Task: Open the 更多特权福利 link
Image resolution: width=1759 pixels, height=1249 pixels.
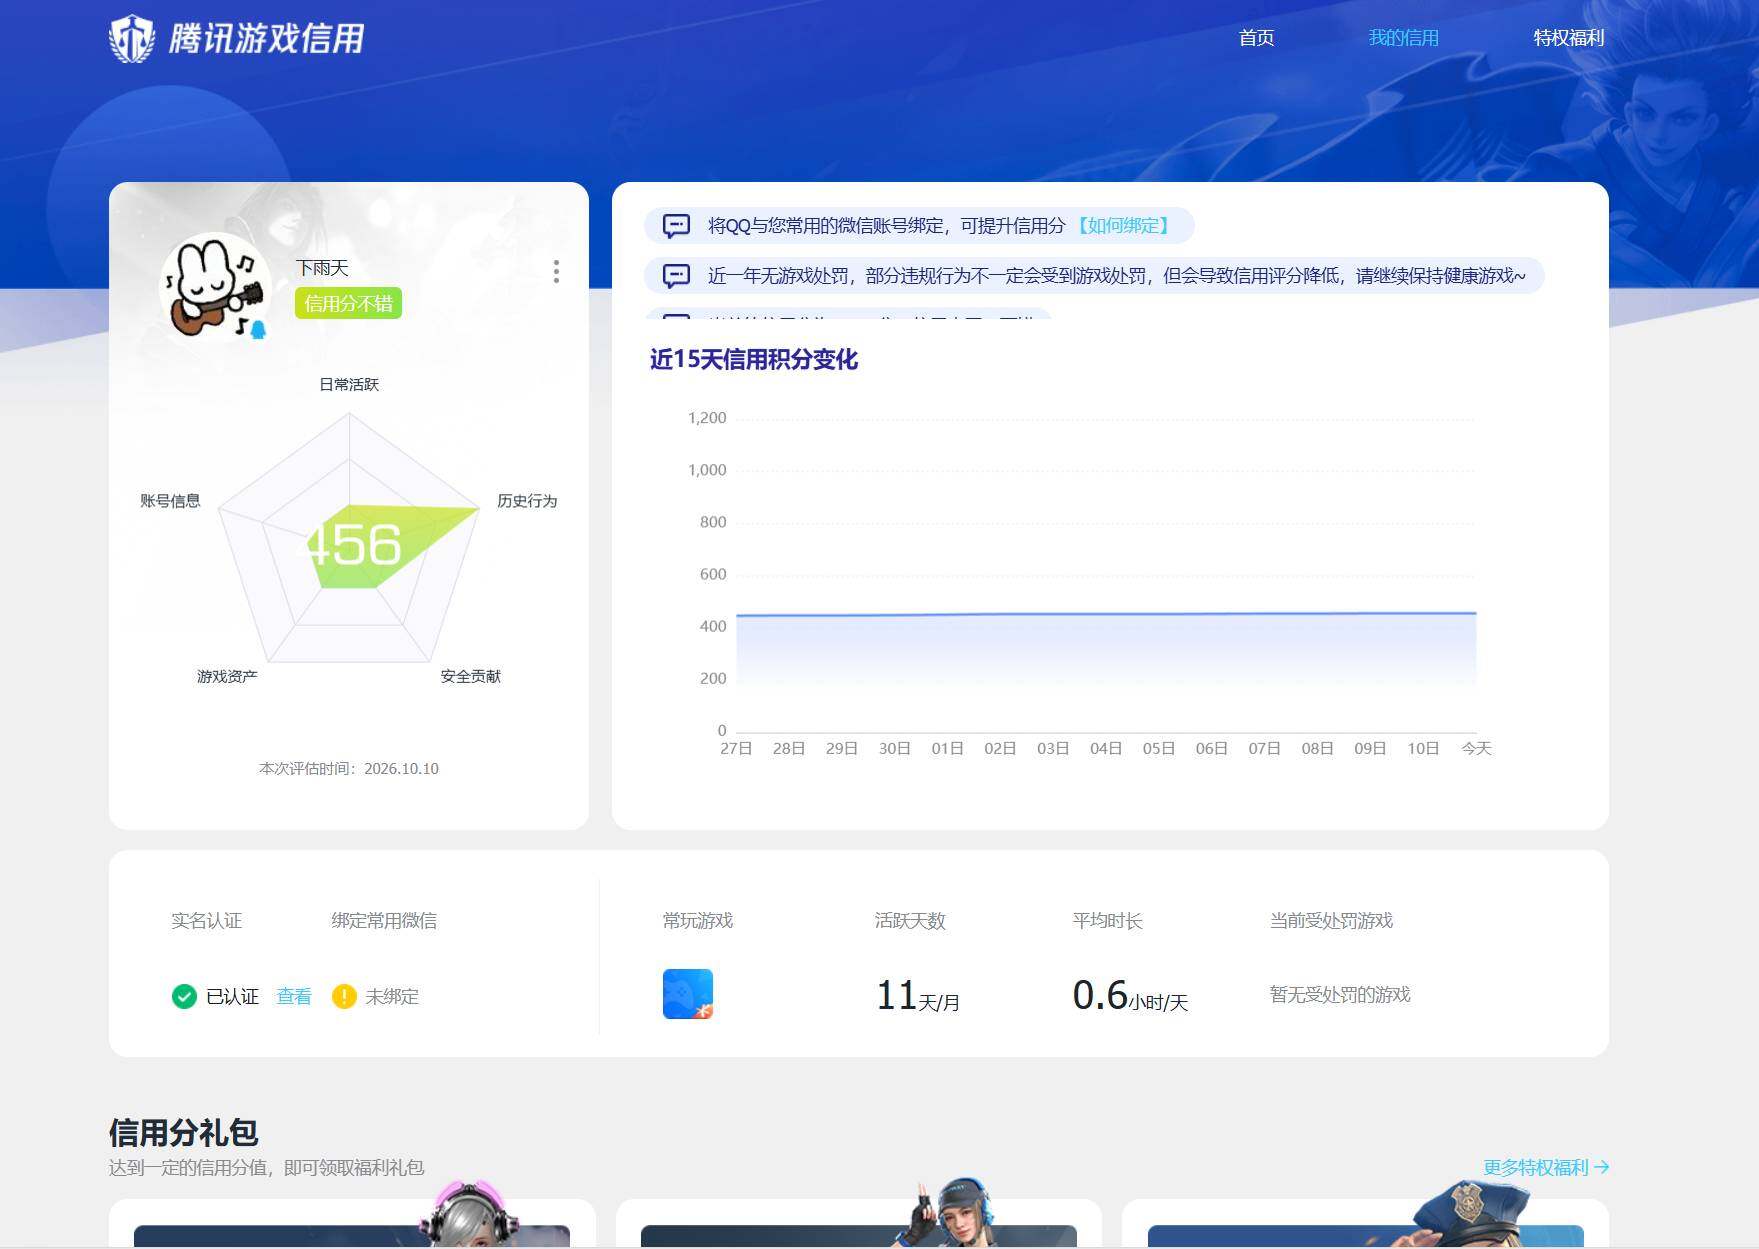Action: (1546, 1167)
